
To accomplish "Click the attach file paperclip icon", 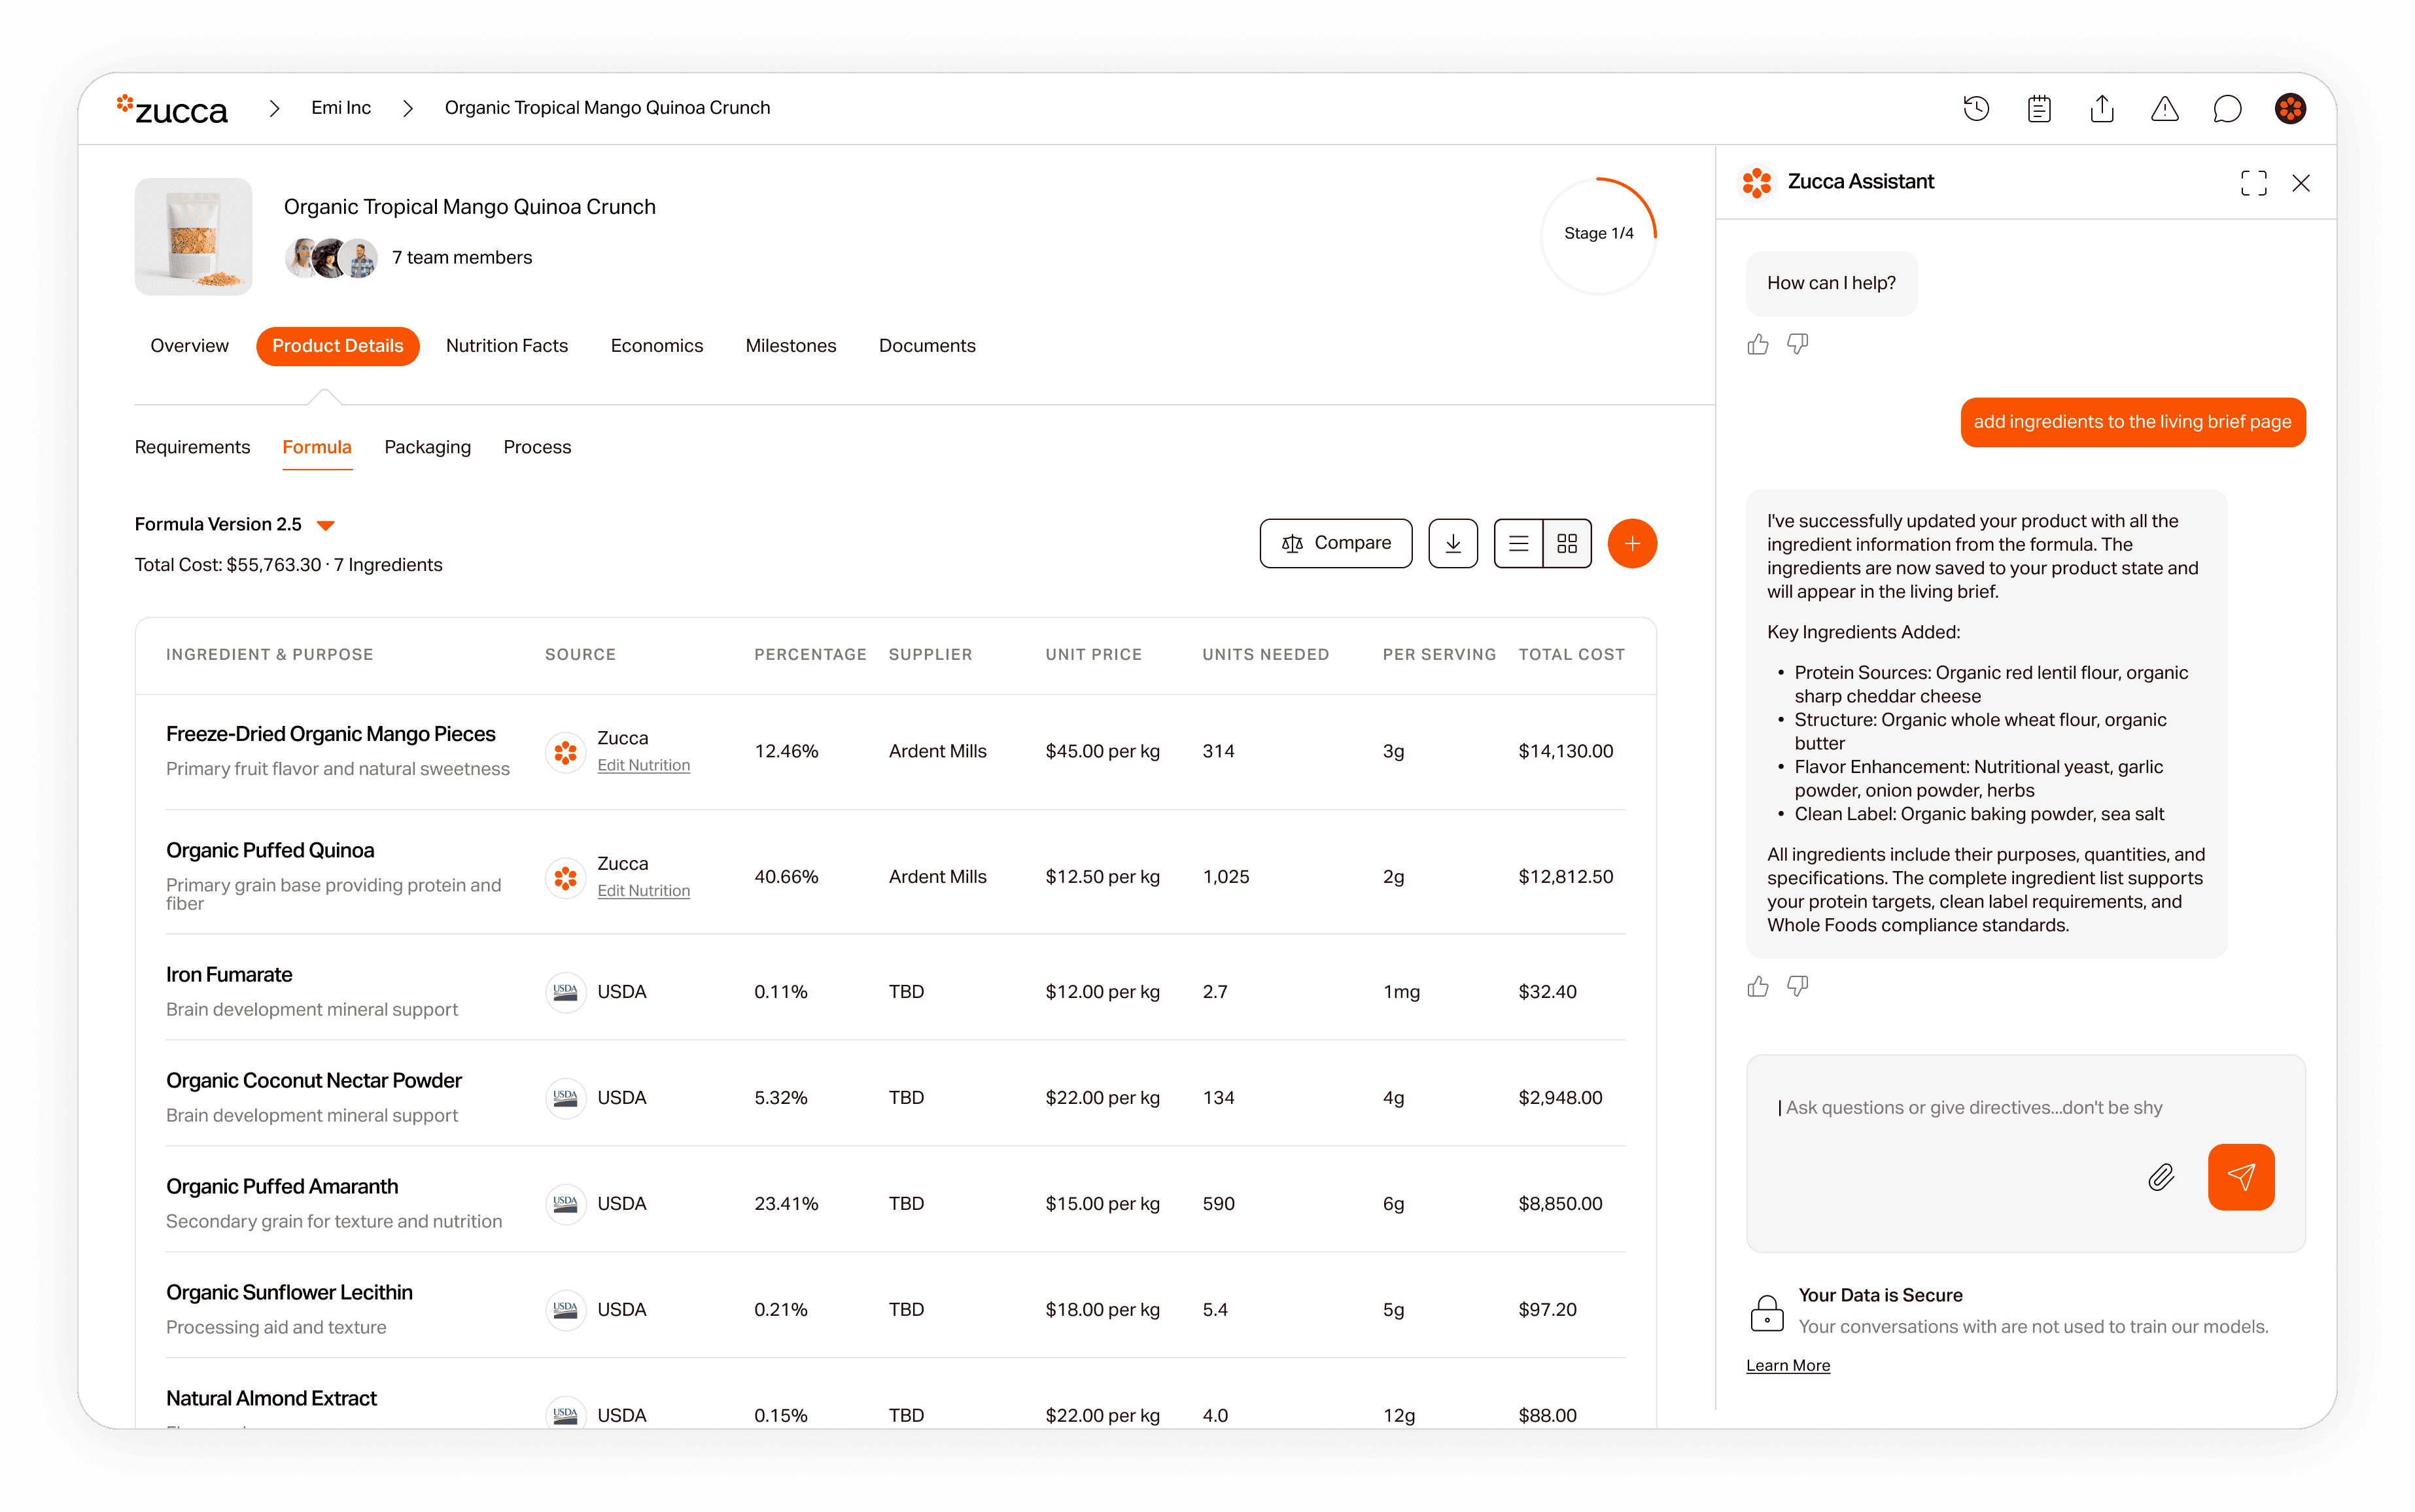I will [x=2161, y=1177].
